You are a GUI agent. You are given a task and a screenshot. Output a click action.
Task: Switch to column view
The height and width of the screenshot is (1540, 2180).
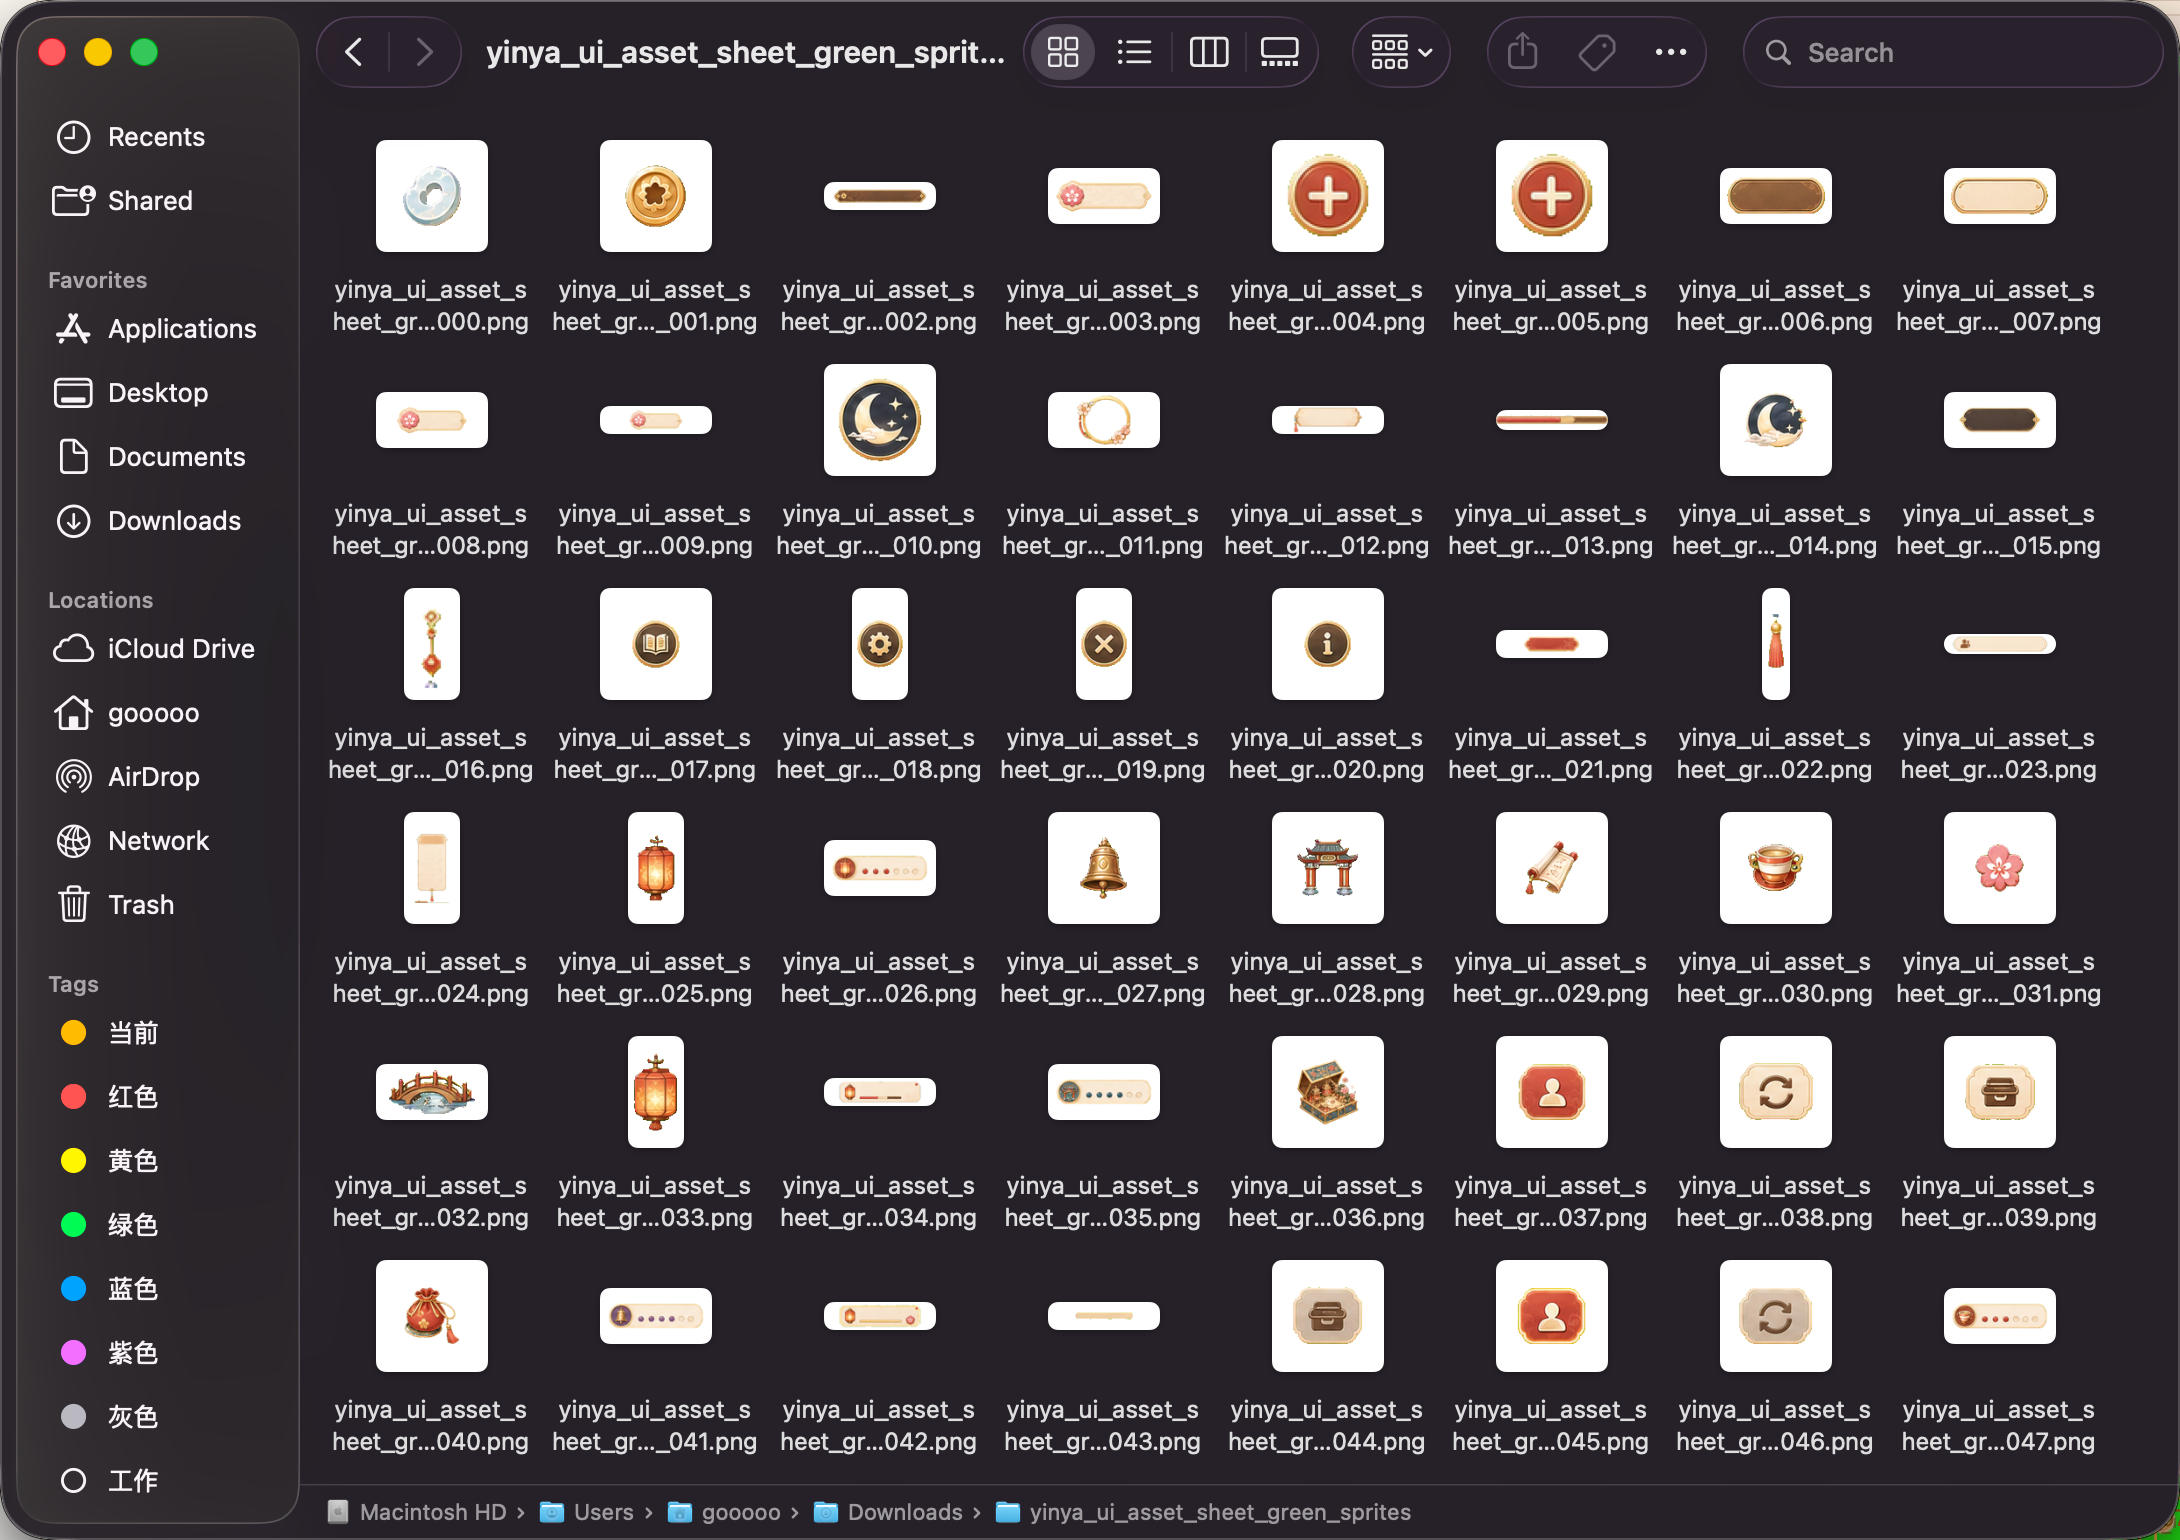tap(1208, 52)
